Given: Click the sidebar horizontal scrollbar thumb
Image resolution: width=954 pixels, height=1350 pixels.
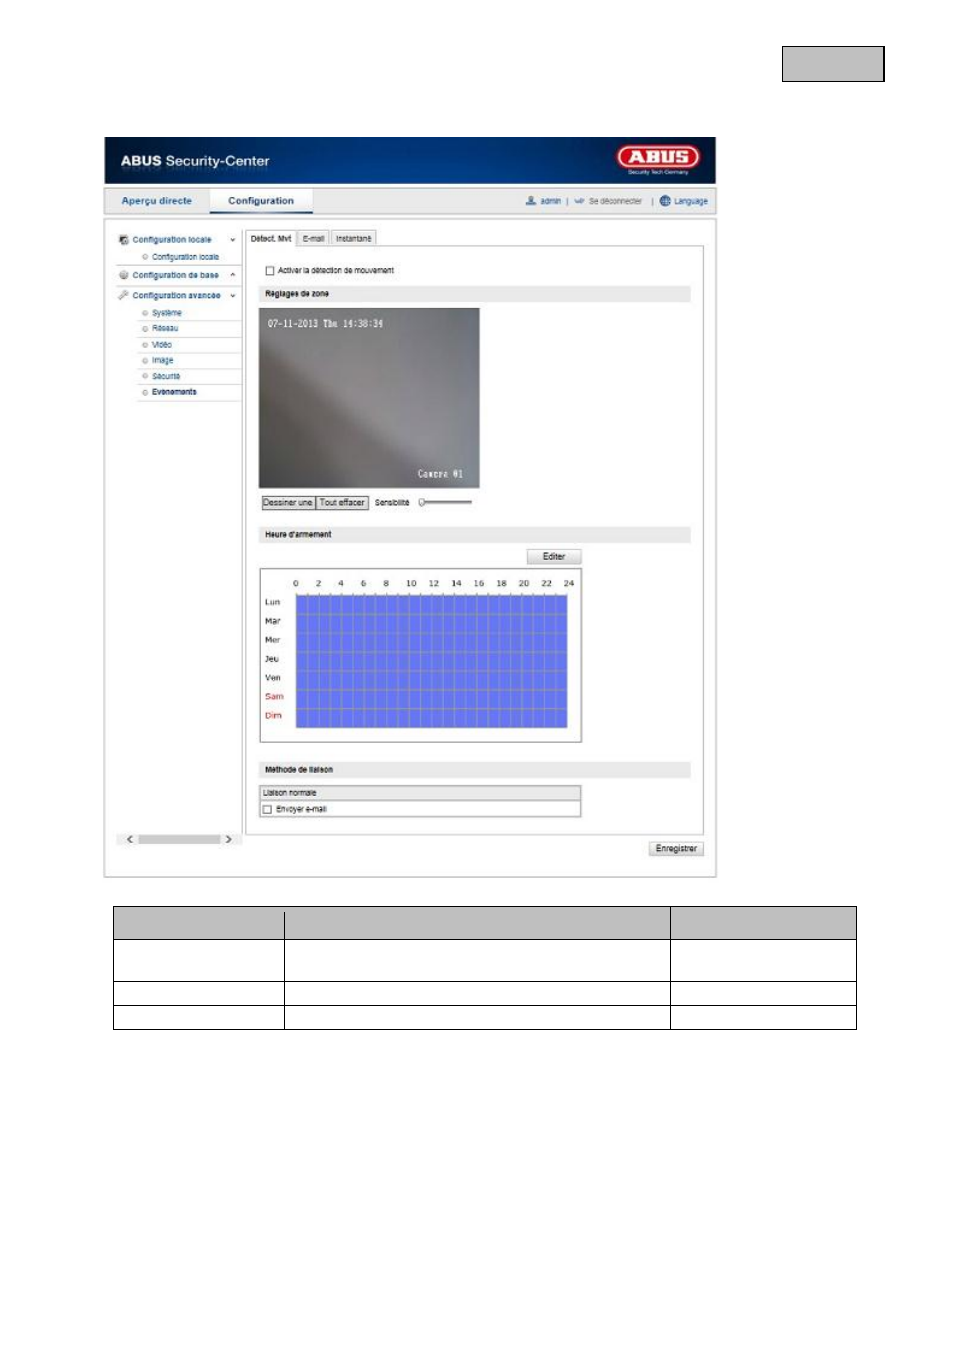Looking at the screenshot, I should (x=179, y=840).
